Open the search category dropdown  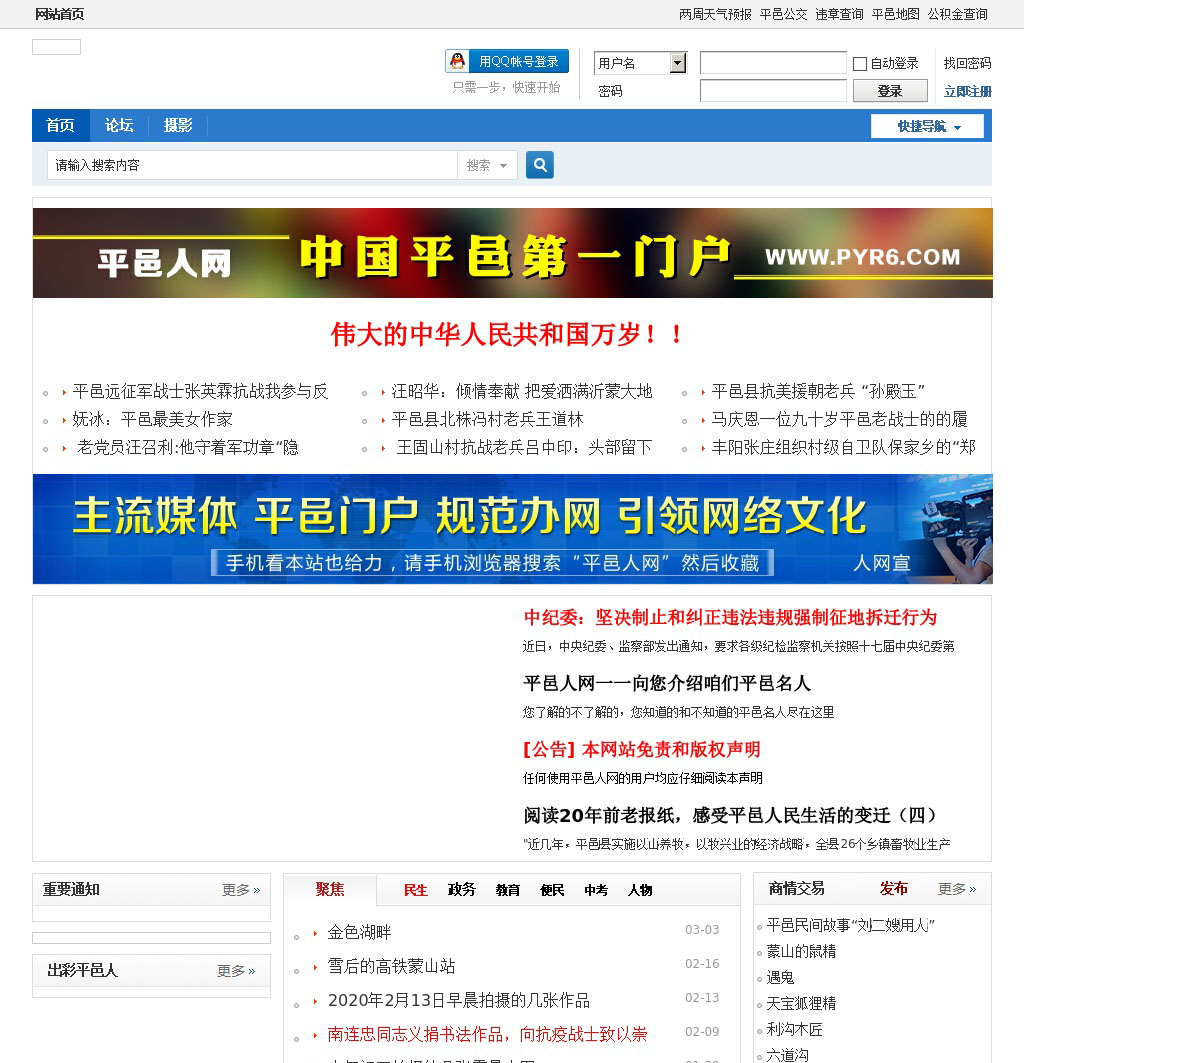(487, 165)
